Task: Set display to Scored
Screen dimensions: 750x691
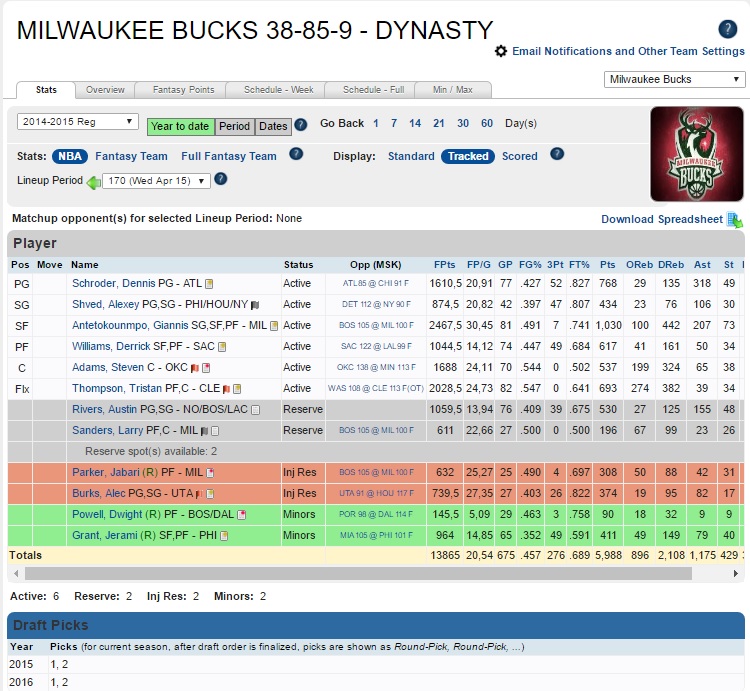Action: (519, 156)
